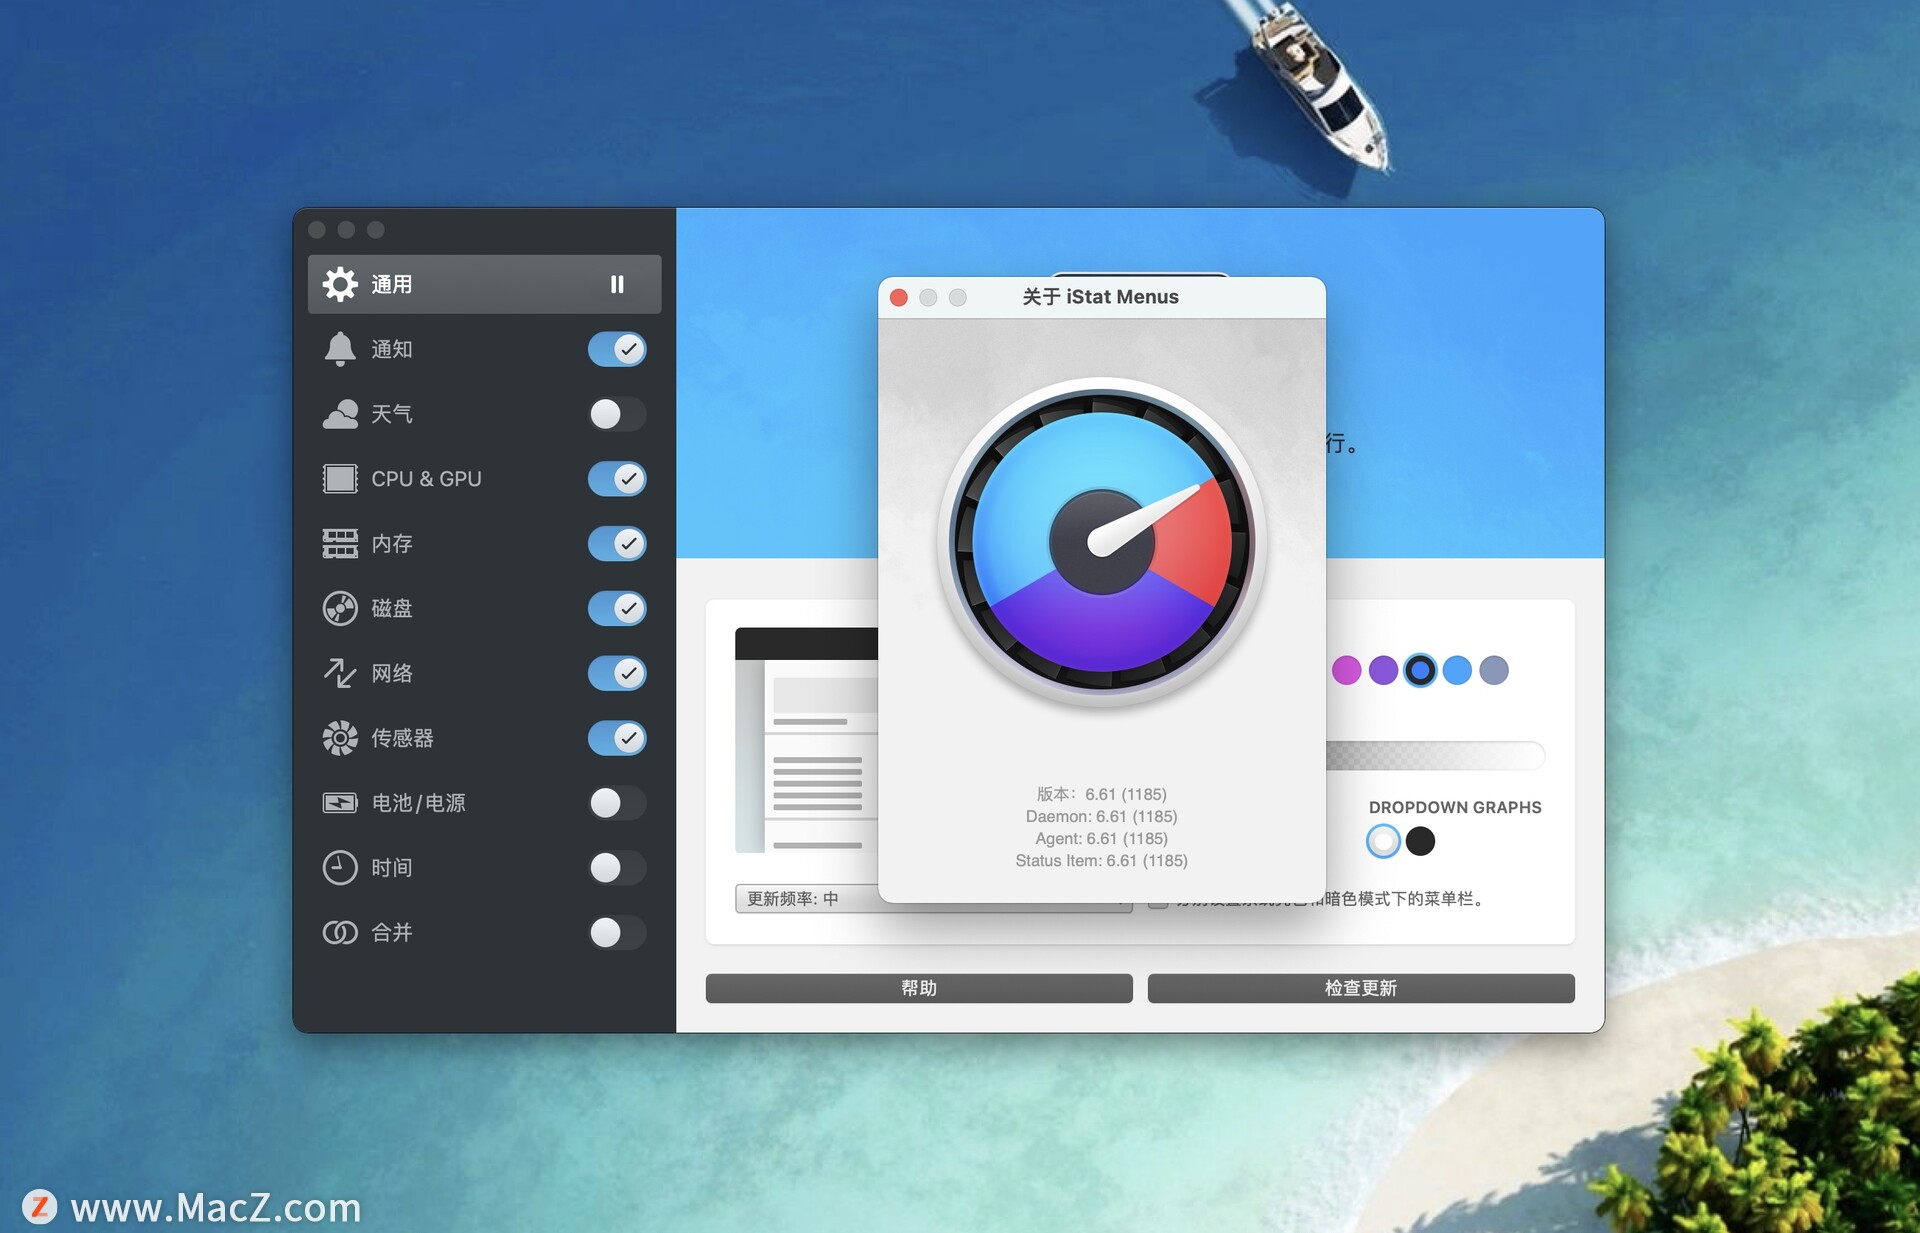1920x1233 pixels.
Task: Click the Agent: 6.61 (1185) text
Action: coord(1102,838)
